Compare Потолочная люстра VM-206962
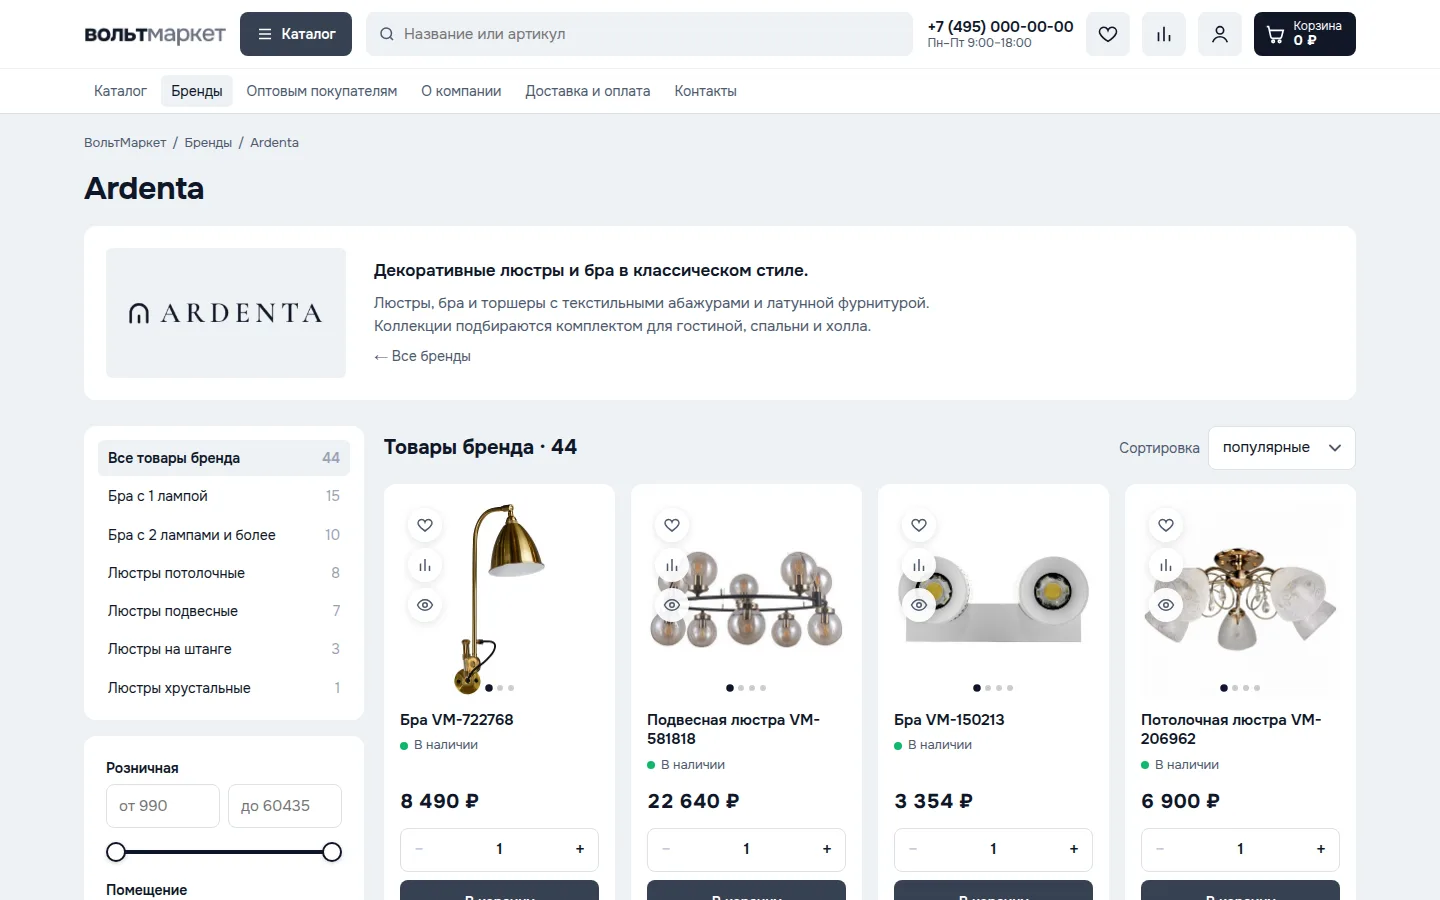Image resolution: width=1440 pixels, height=900 pixels. click(x=1166, y=565)
